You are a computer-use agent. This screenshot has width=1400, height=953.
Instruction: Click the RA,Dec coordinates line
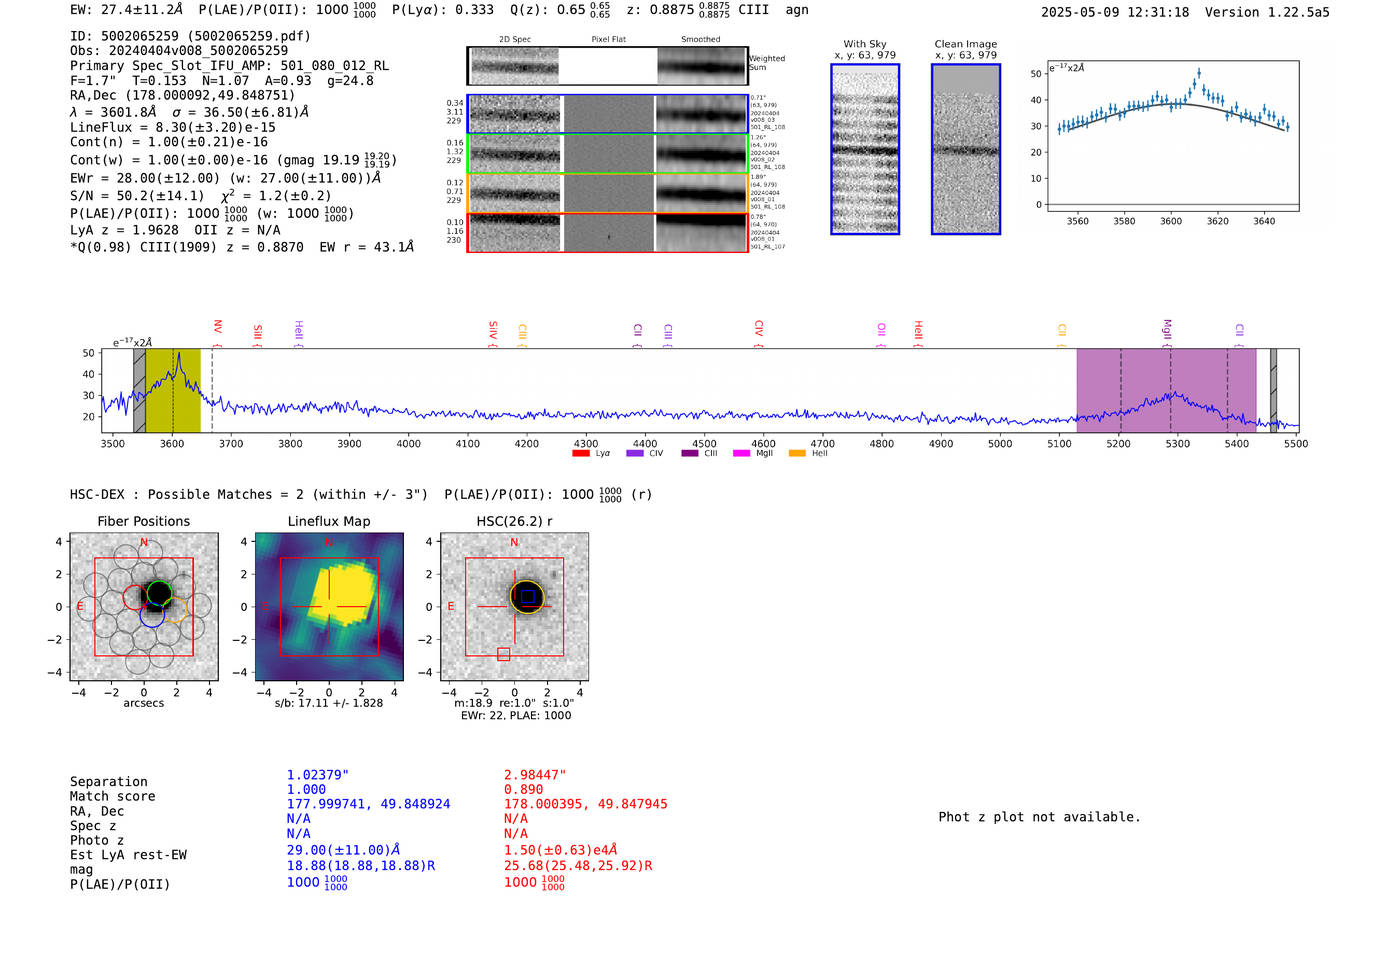pyautogui.click(x=182, y=95)
